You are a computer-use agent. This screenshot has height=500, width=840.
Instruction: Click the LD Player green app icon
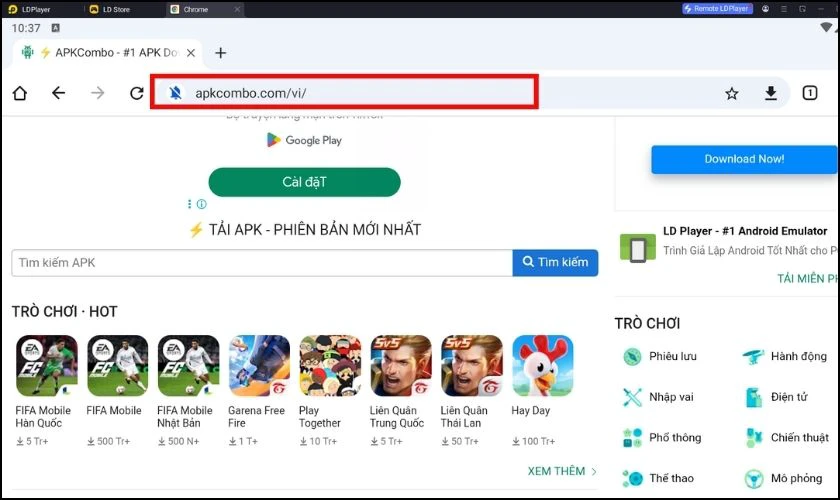click(638, 249)
